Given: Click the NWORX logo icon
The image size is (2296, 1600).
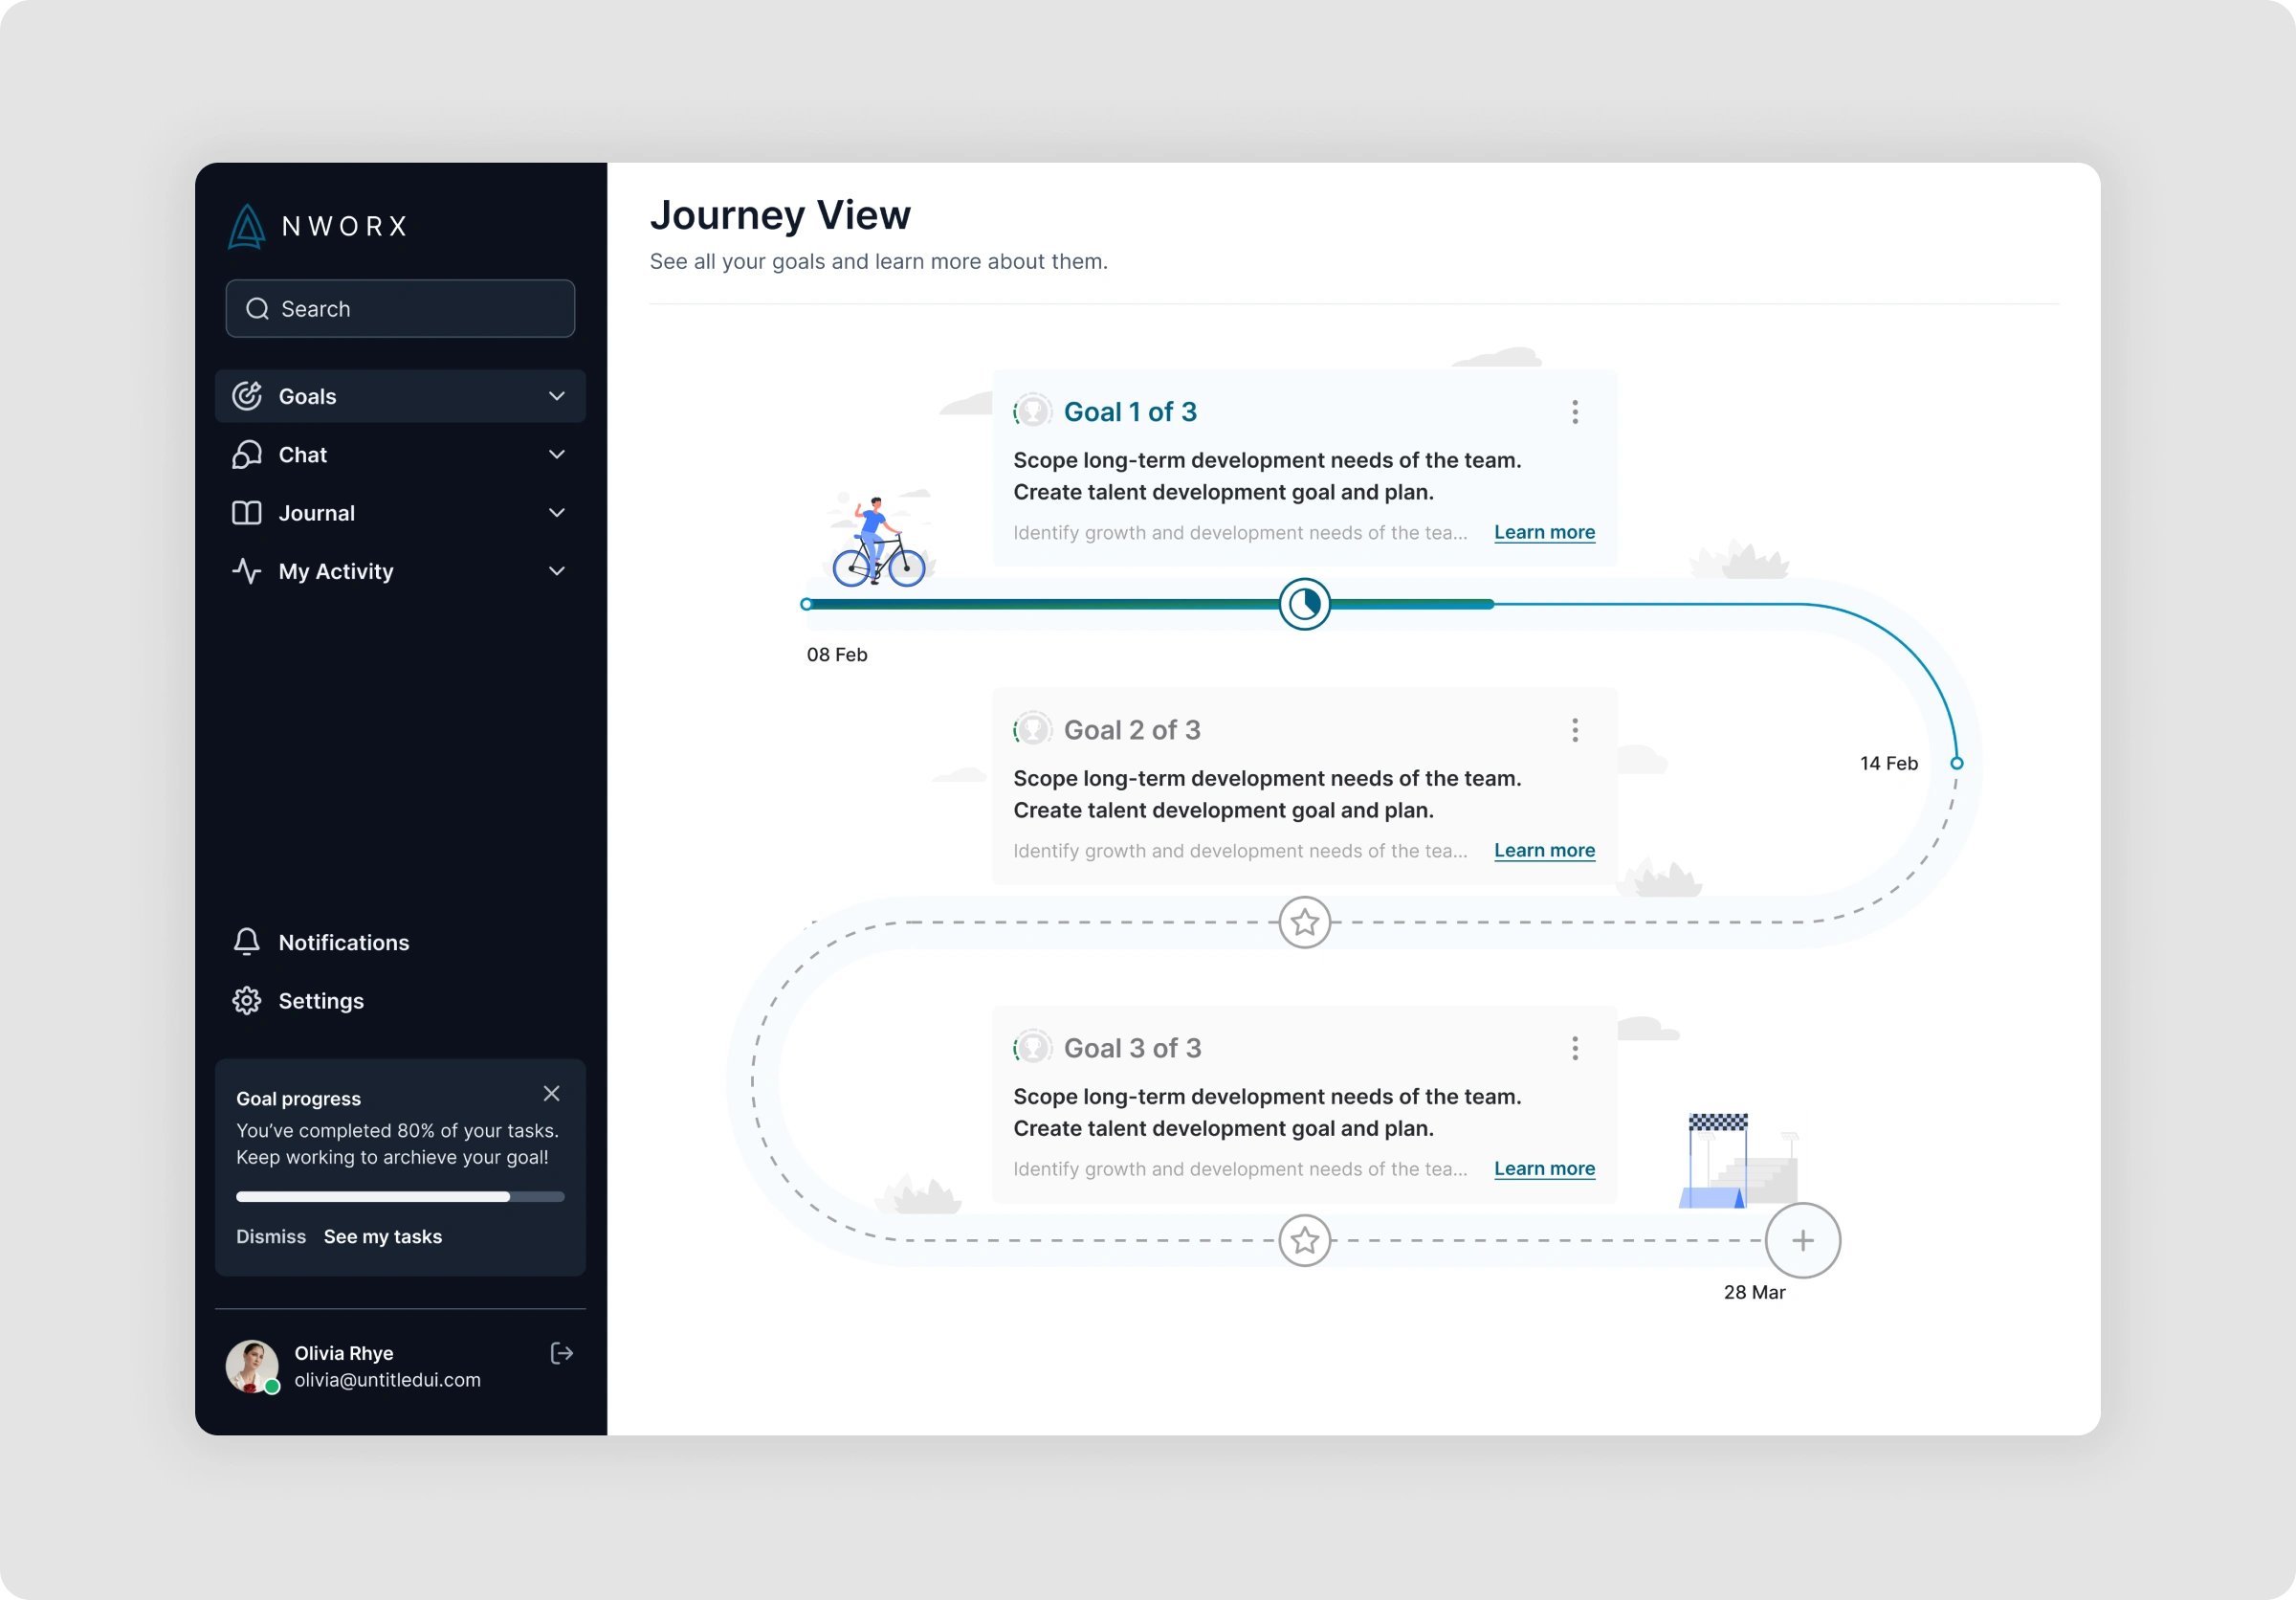Looking at the screenshot, I should pyautogui.click(x=246, y=226).
